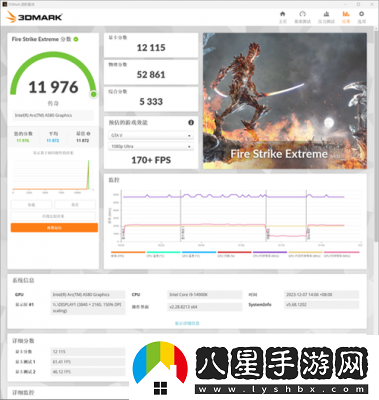Open the 1080p Ultra resolution dropdown
This screenshot has height=400, width=379.
pyautogui.click(x=151, y=146)
